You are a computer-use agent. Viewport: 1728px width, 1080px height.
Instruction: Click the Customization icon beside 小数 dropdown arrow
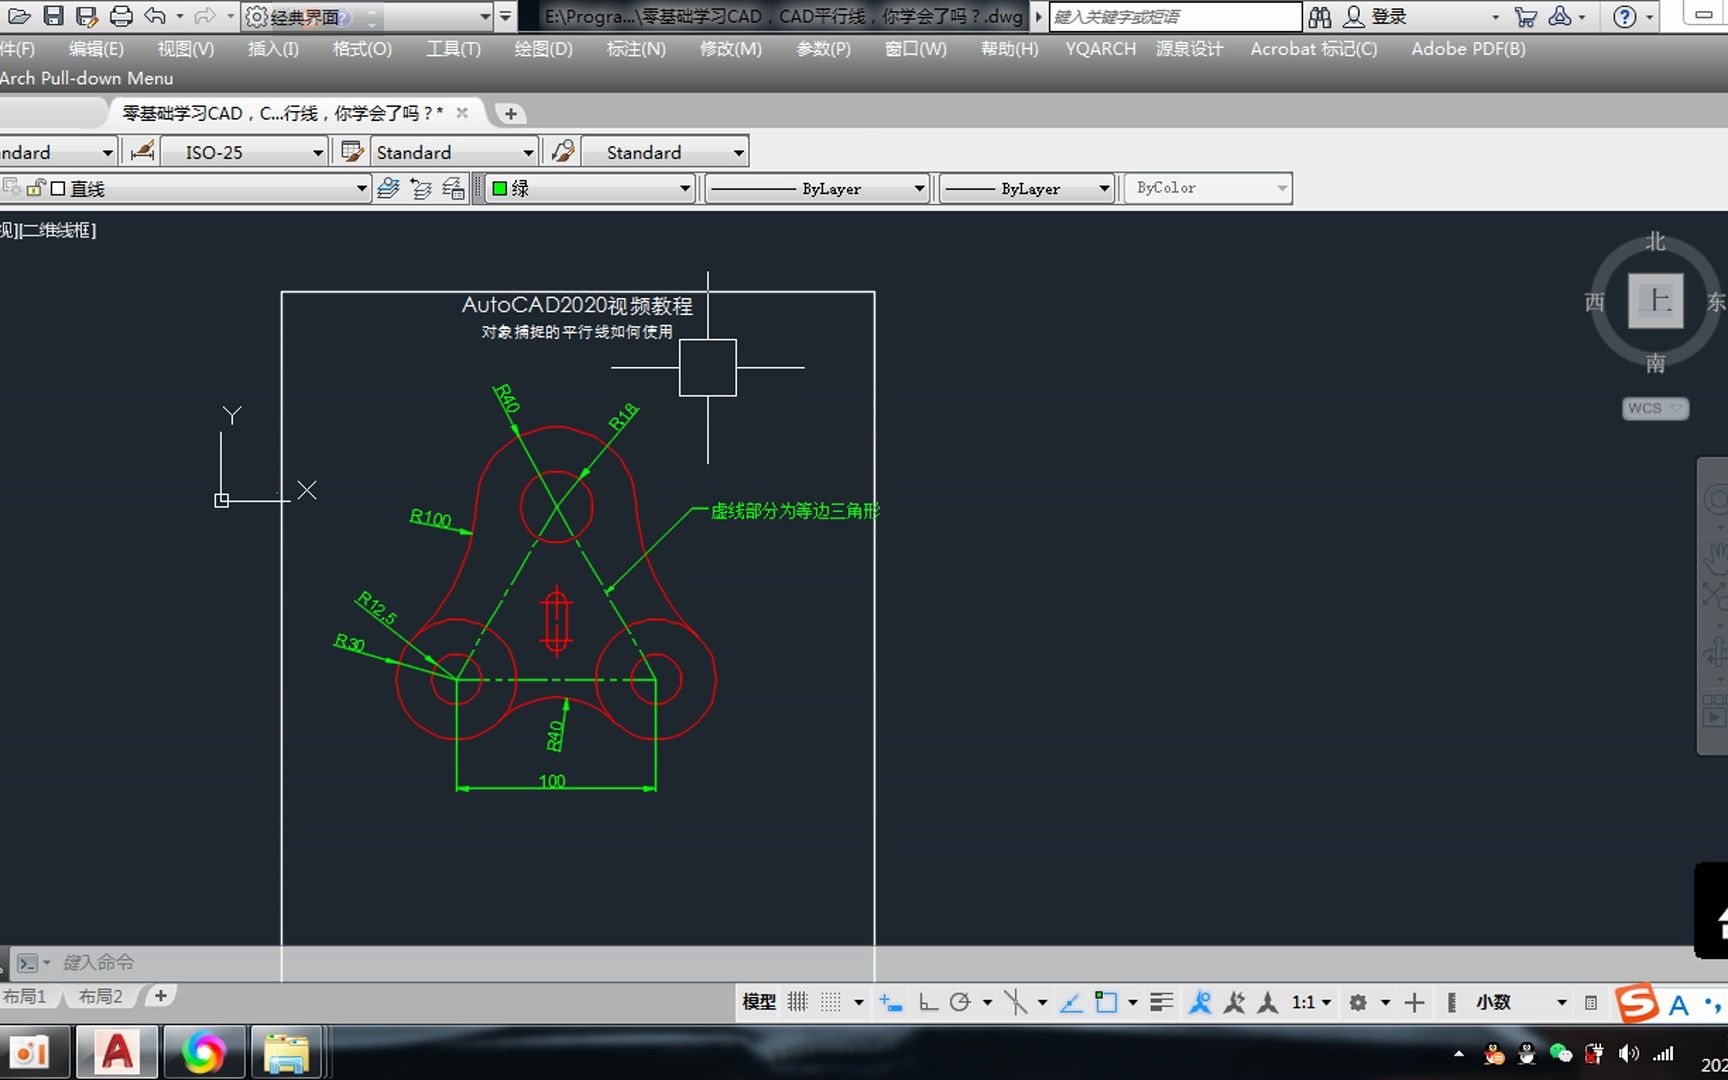(1591, 1002)
